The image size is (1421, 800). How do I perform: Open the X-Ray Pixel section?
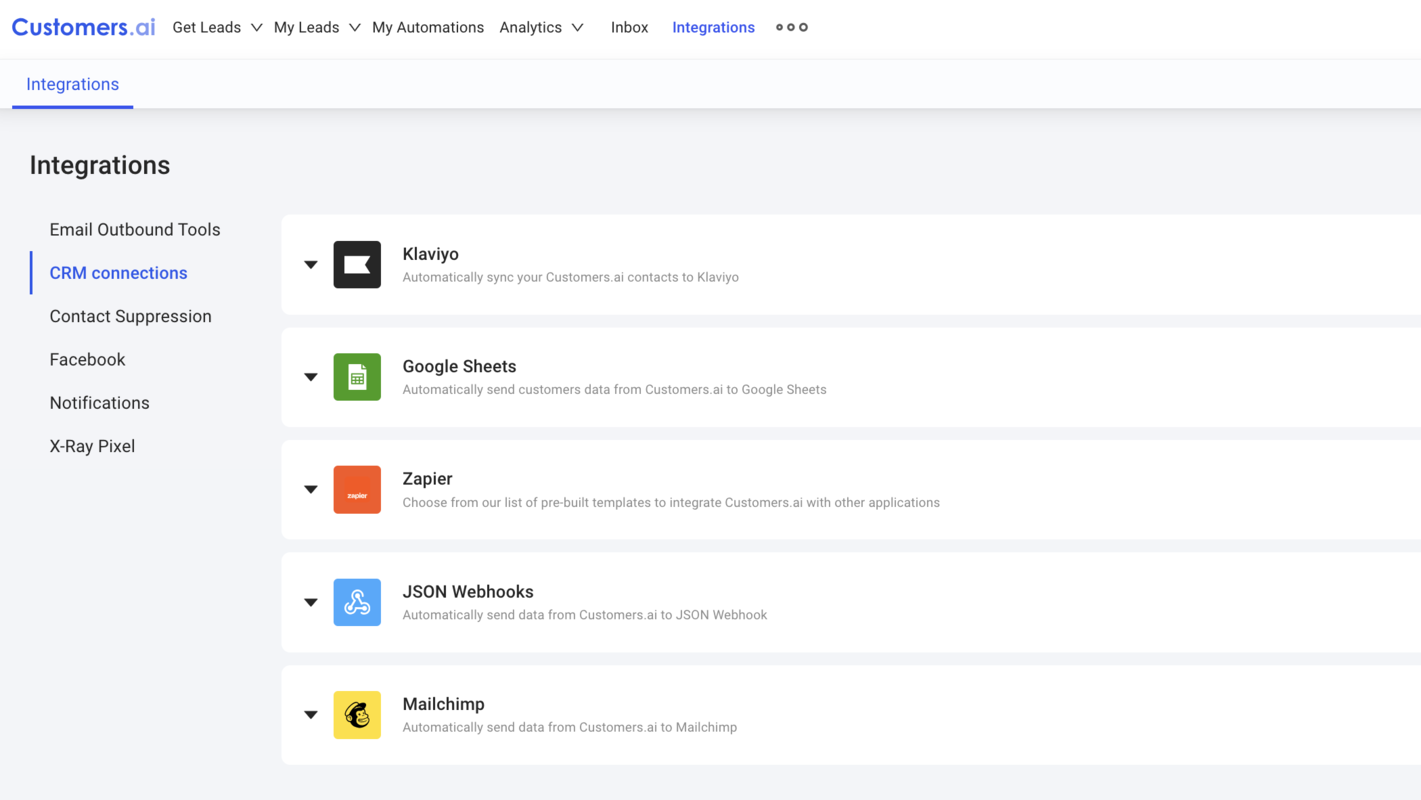pyautogui.click(x=92, y=446)
